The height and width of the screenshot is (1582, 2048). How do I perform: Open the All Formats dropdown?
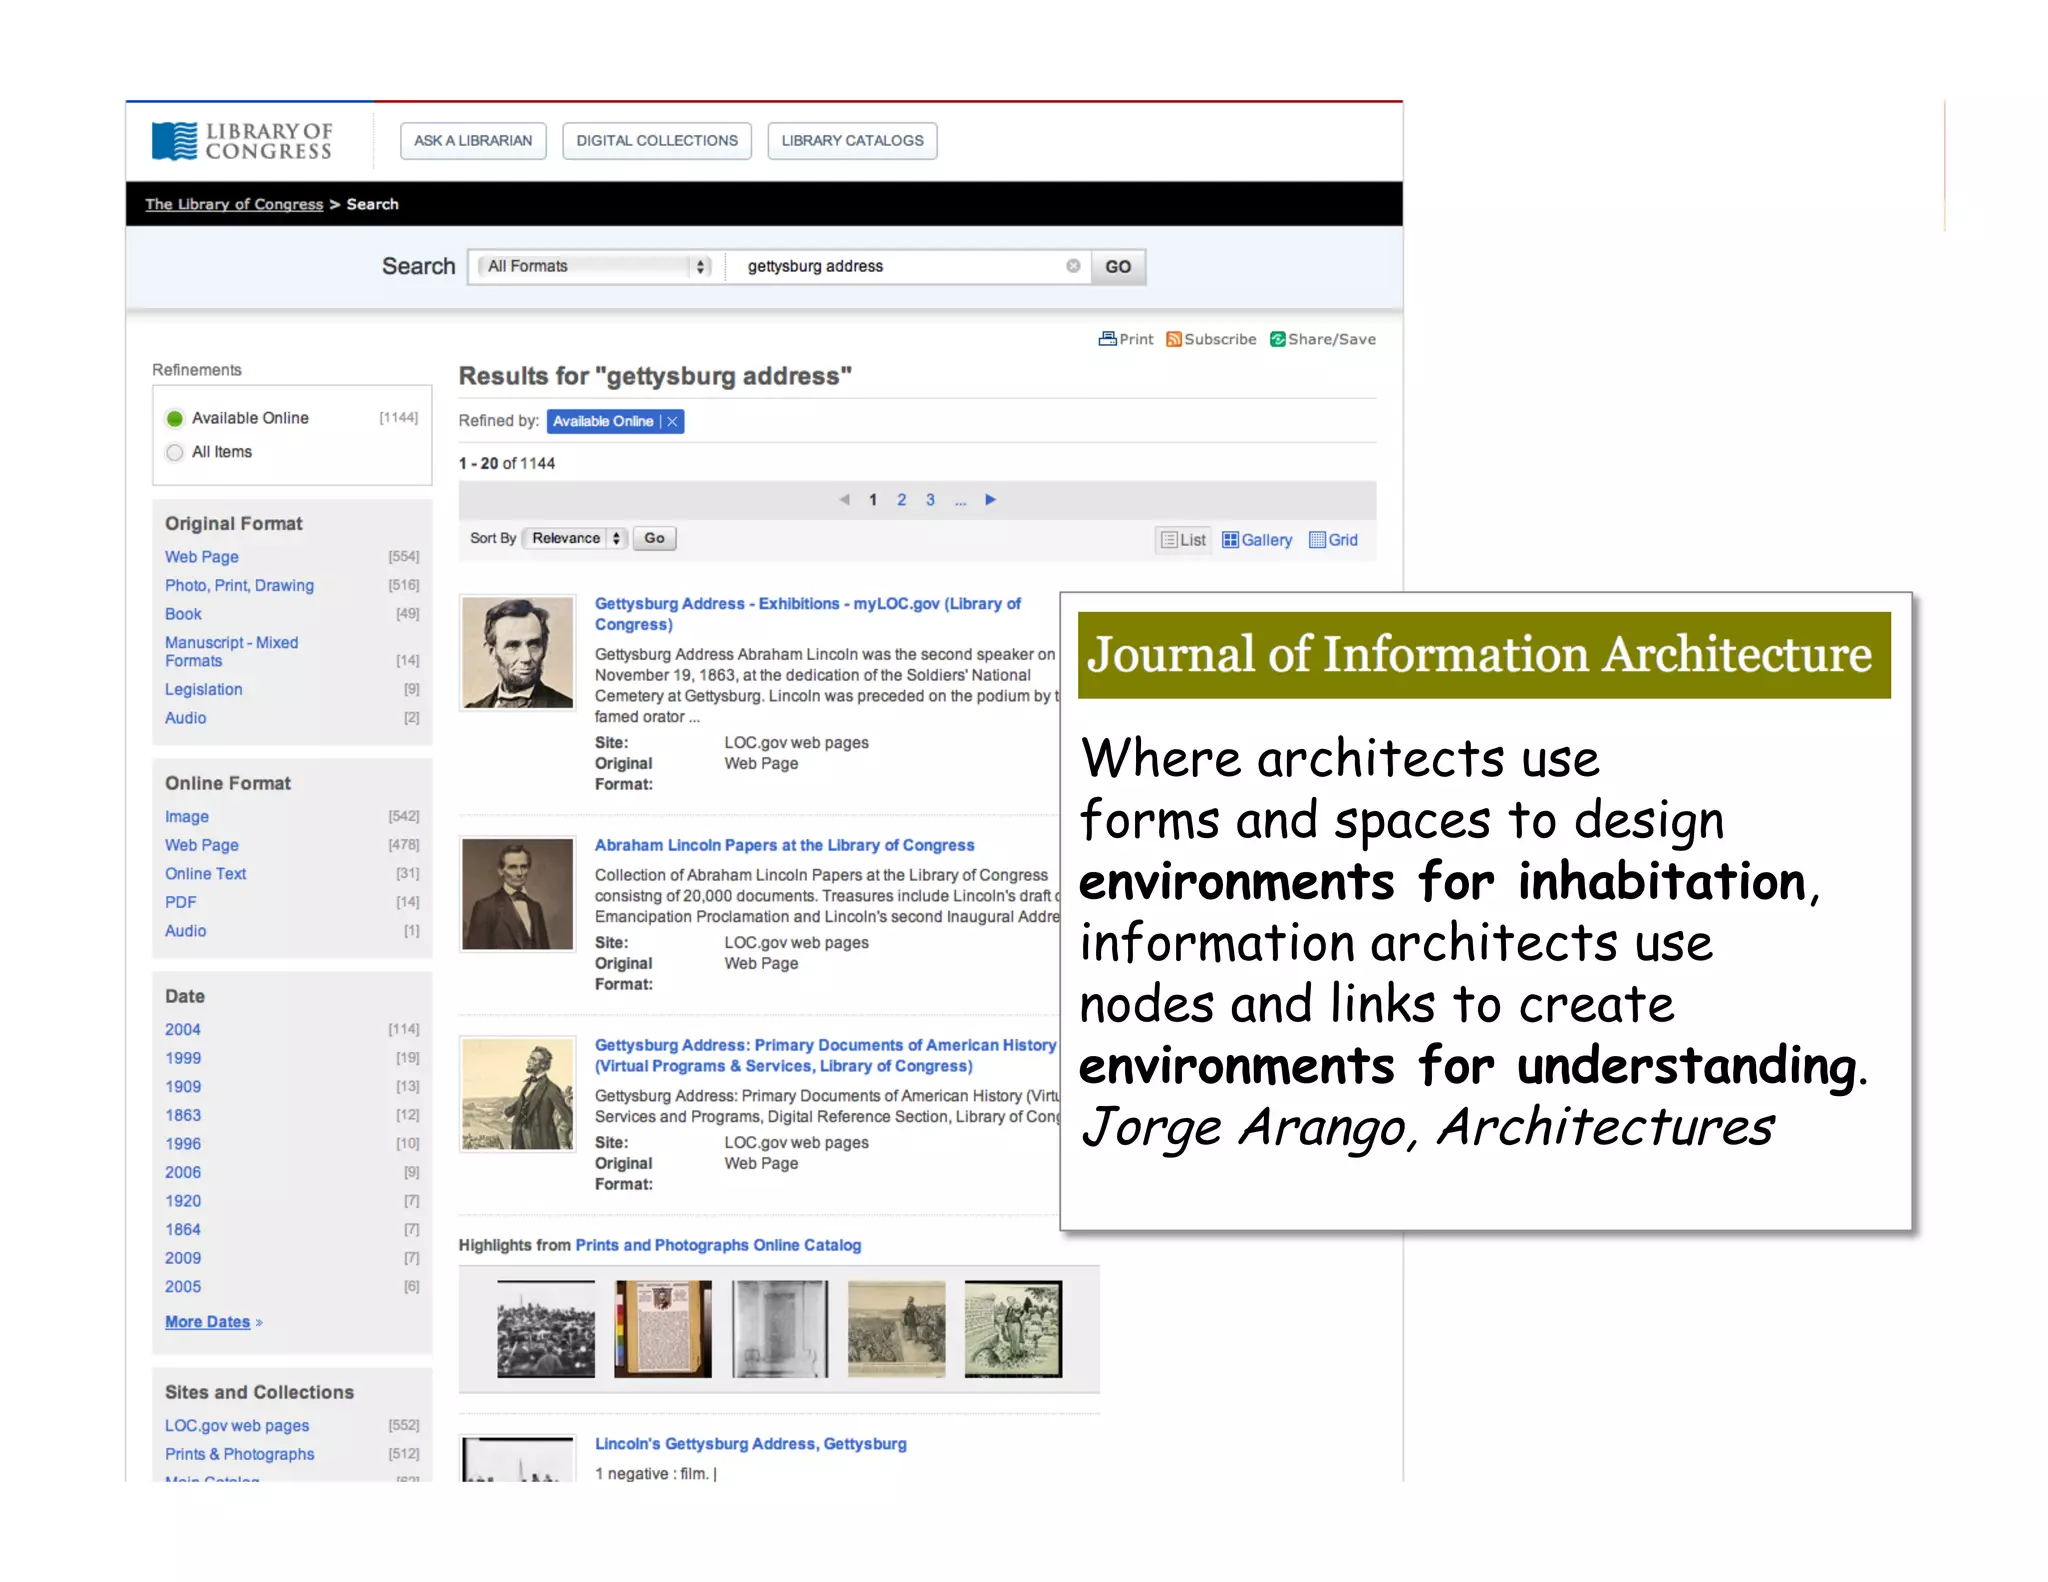596,266
